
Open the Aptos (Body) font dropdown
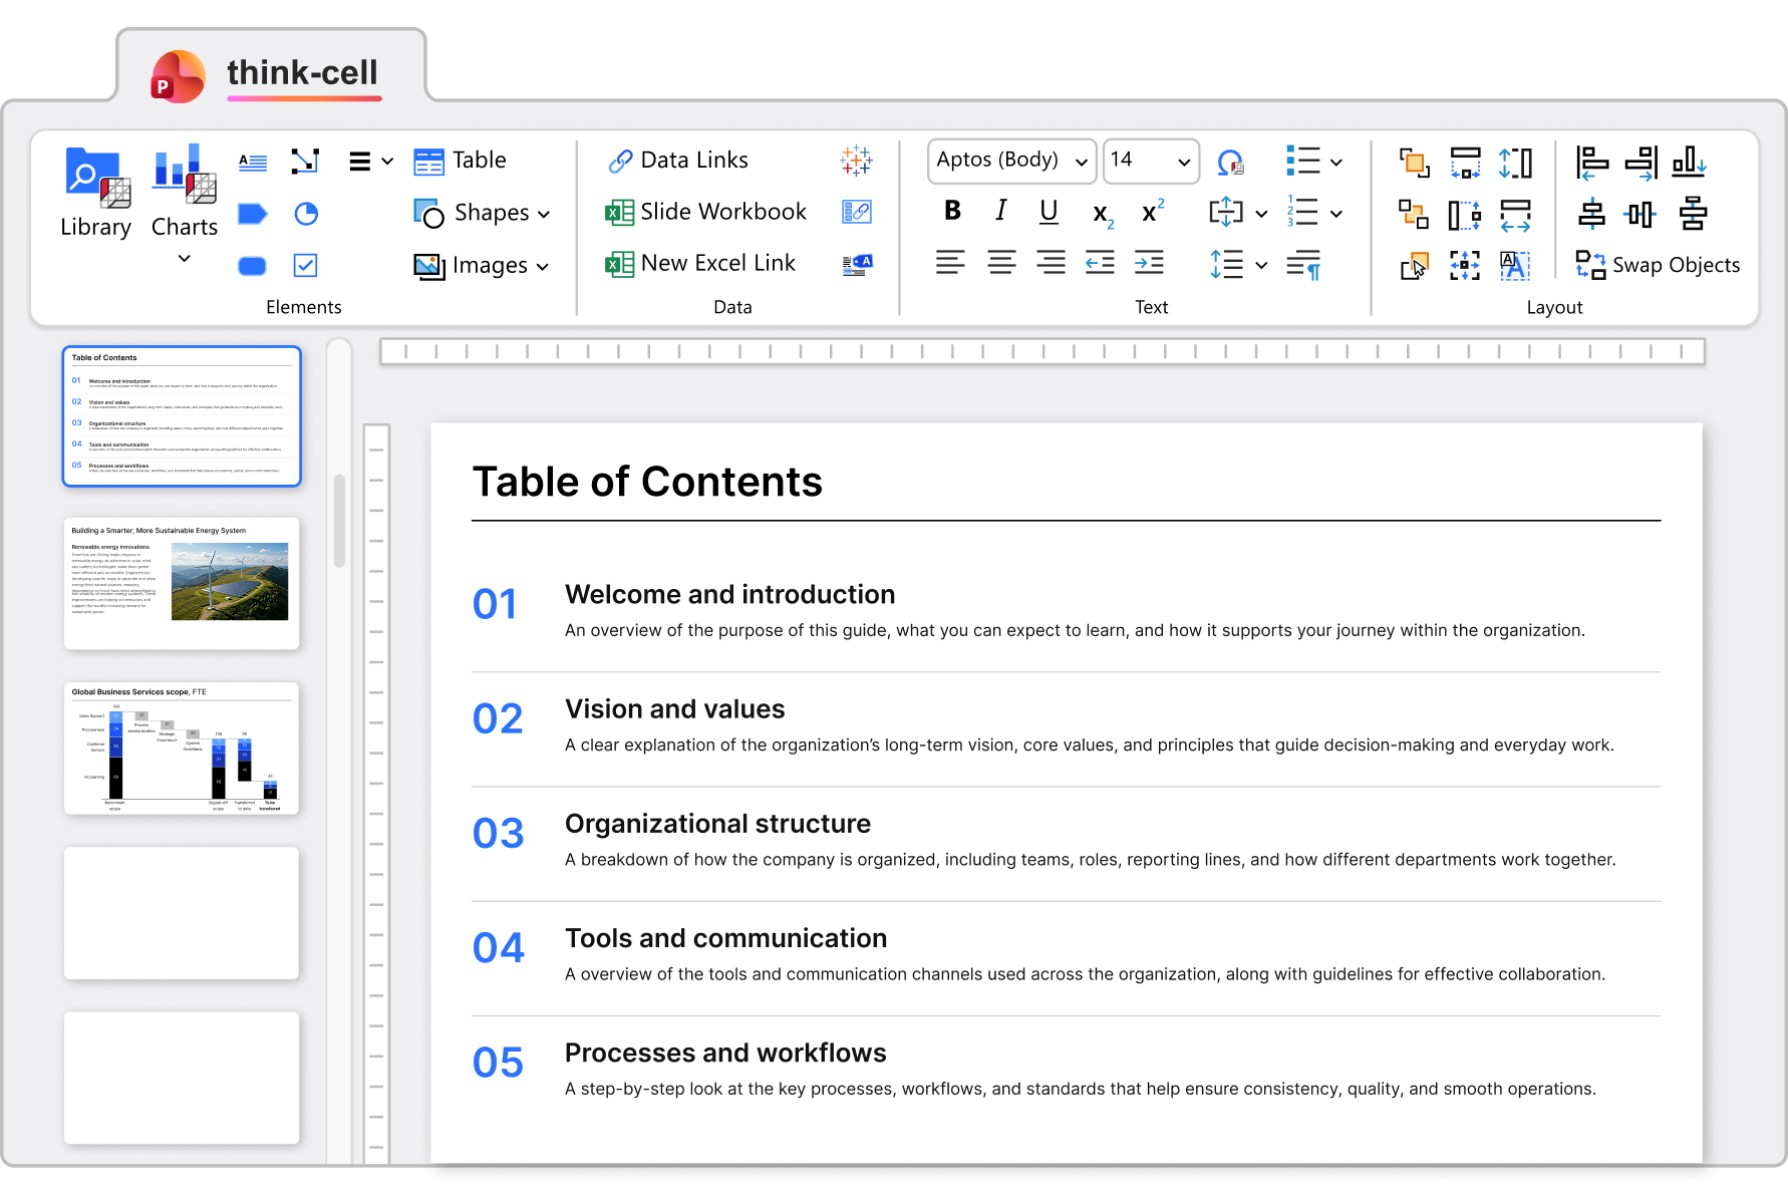[x=1011, y=161]
